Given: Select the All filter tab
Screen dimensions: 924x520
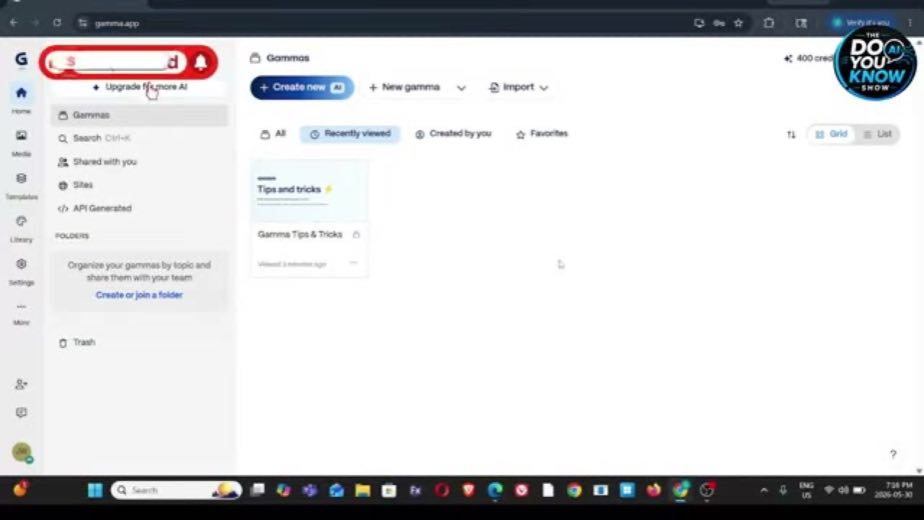Looking at the screenshot, I should click(273, 134).
